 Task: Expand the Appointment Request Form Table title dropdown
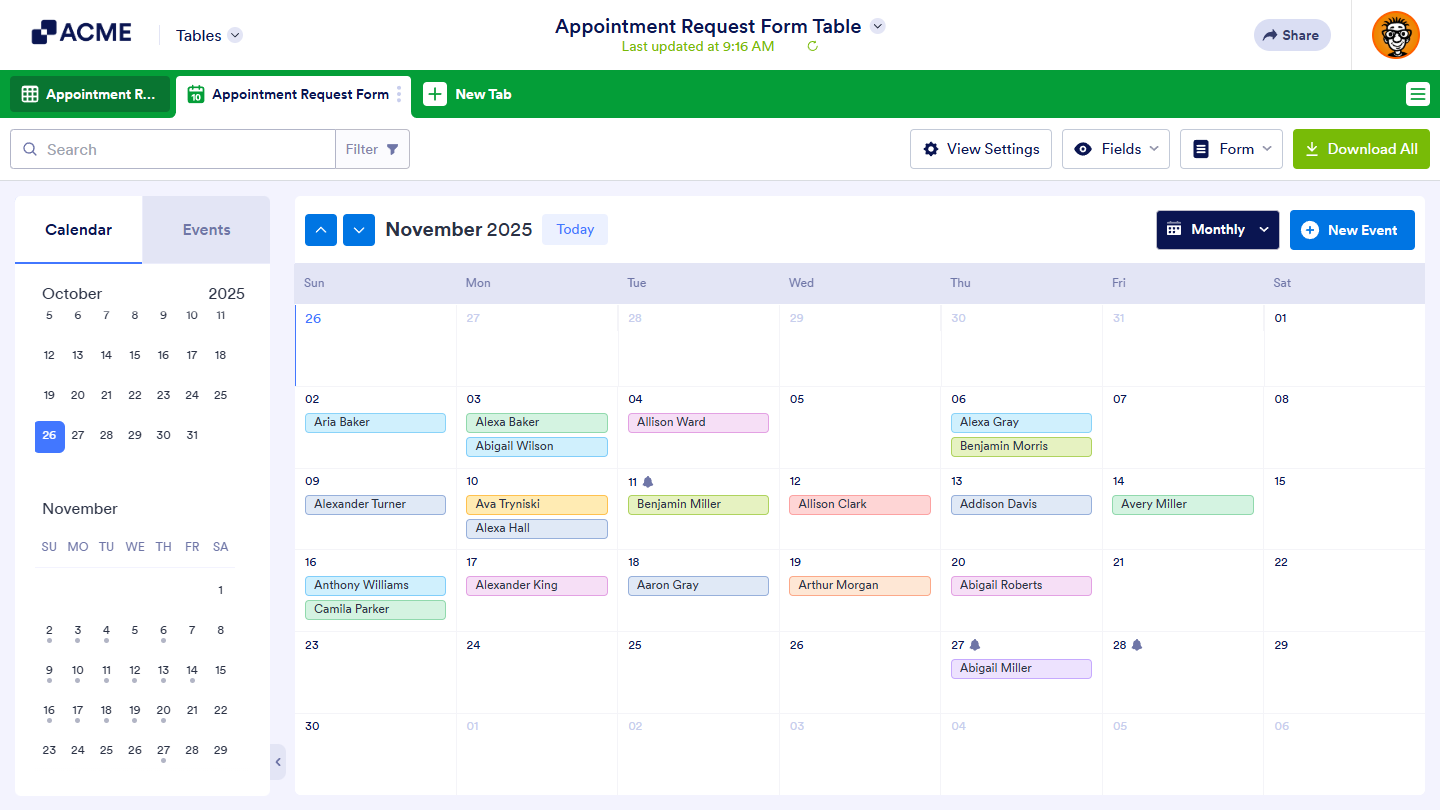click(878, 26)
